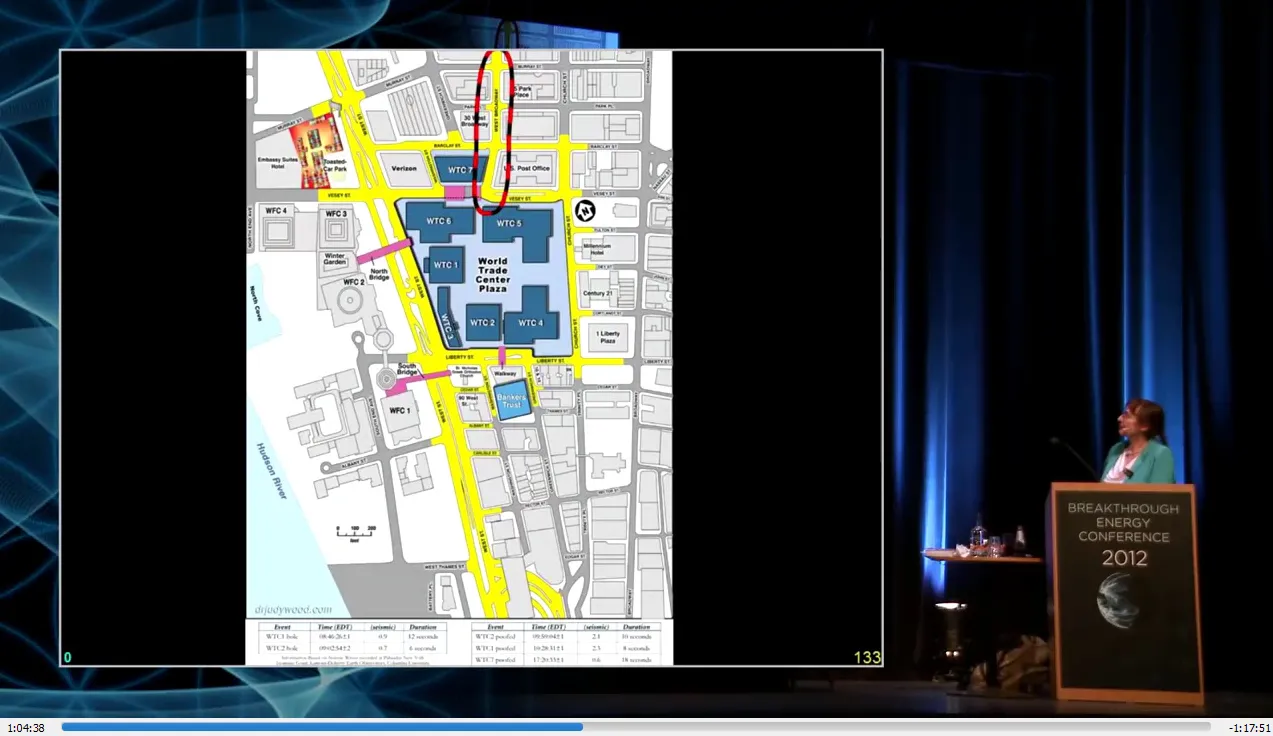Viewport: 1273px width, 736px height.
Task: Click the WFC 3 building label
Action: tap(336, 213)
